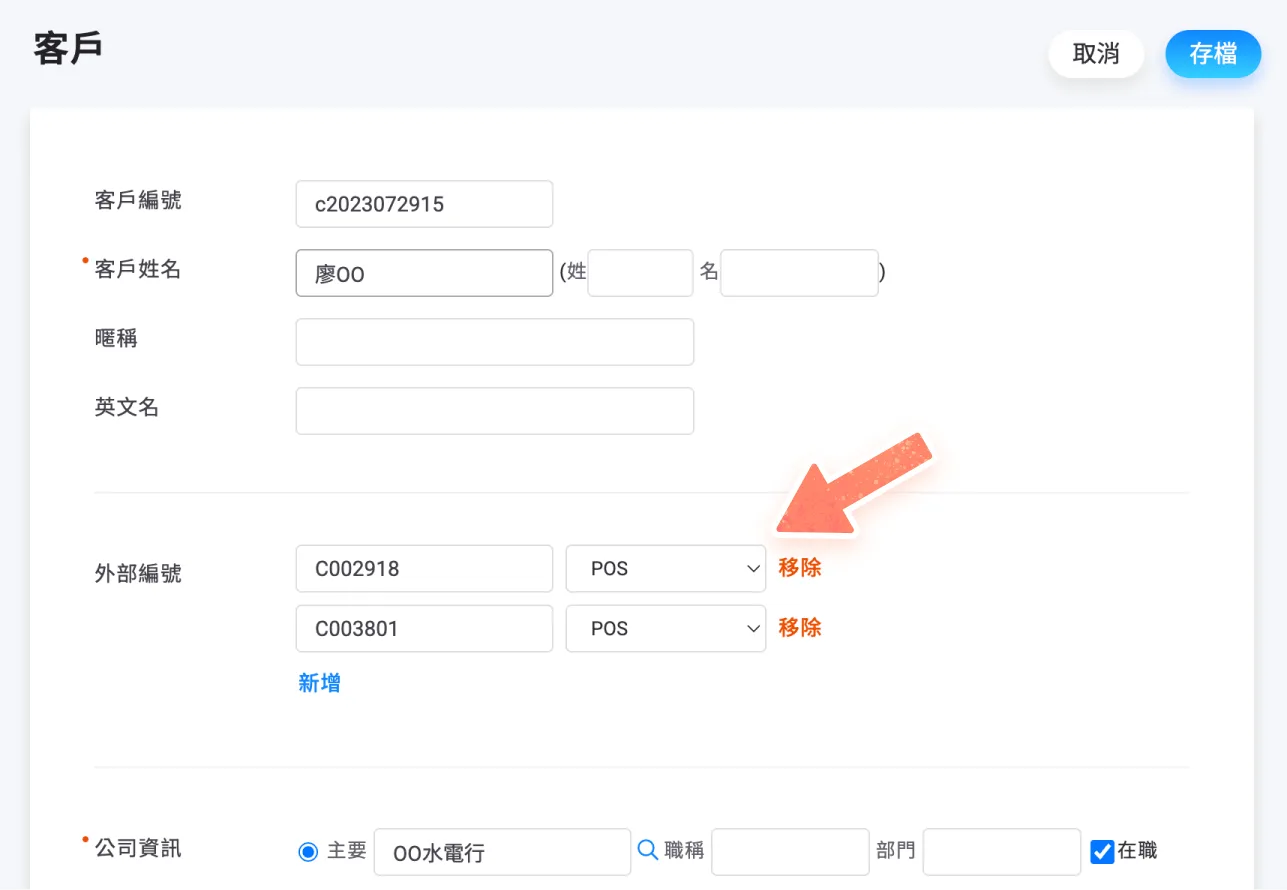Click the 暱稱 nickname input field

tap(495, 342)
